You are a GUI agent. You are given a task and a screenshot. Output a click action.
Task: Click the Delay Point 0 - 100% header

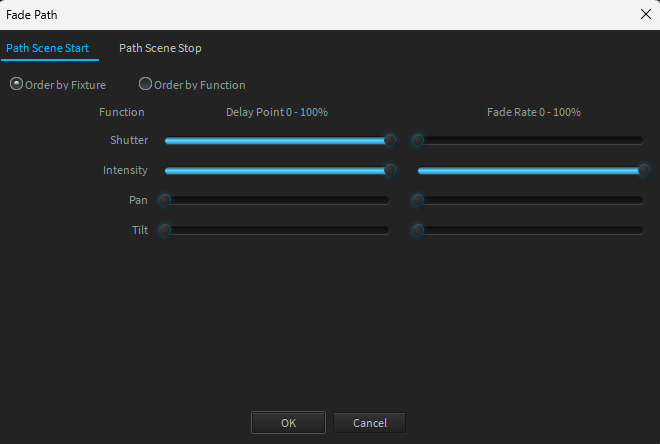tap(277, 112)
